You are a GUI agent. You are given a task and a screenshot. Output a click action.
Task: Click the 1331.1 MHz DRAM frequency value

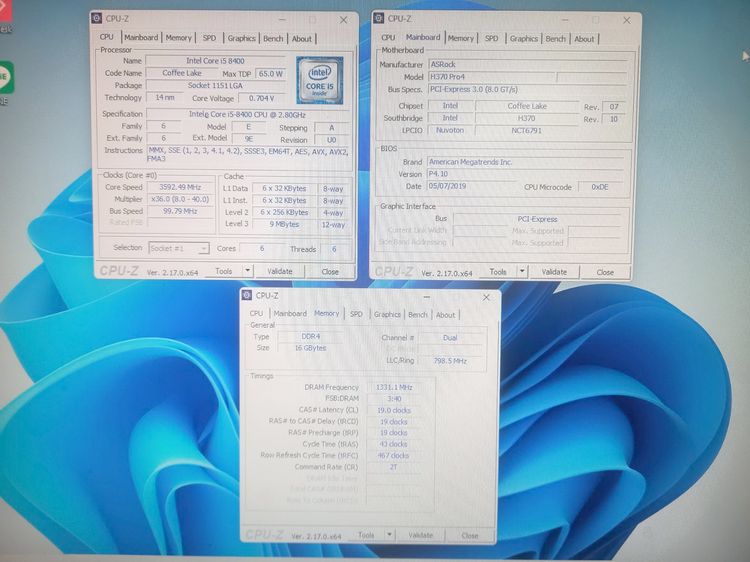click(394, 387)
